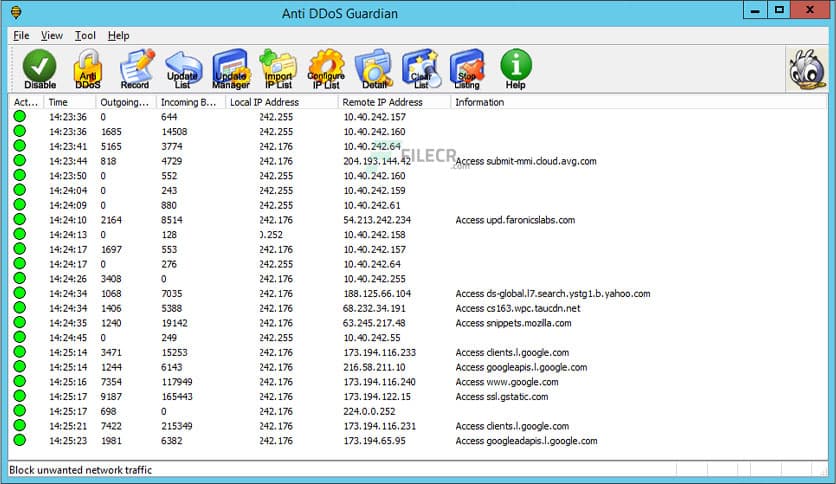Select outgoing value 9187
The width and height of the screenshot is (836, 484).
111,397
